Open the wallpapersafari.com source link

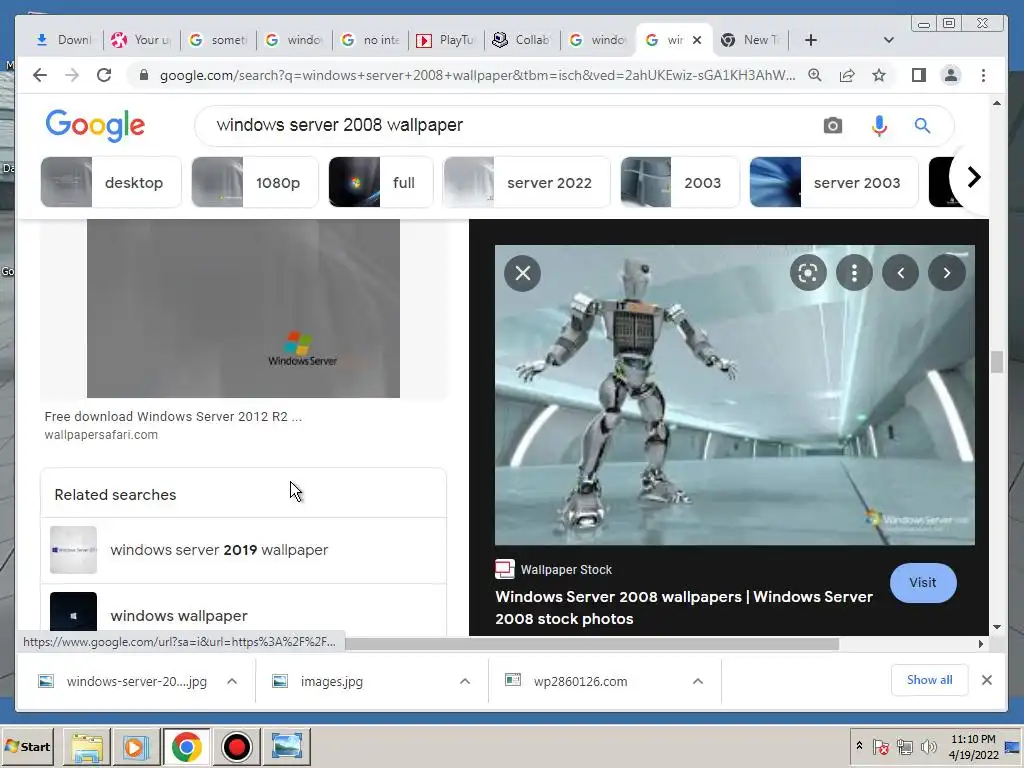pyautogui.click(x=101, y=435)
